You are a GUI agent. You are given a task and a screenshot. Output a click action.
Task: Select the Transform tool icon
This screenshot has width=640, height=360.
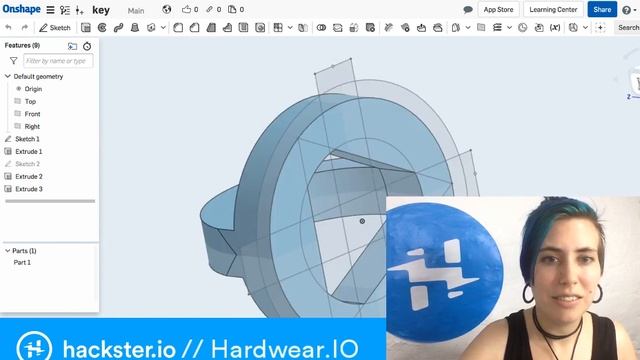(354, 28)
